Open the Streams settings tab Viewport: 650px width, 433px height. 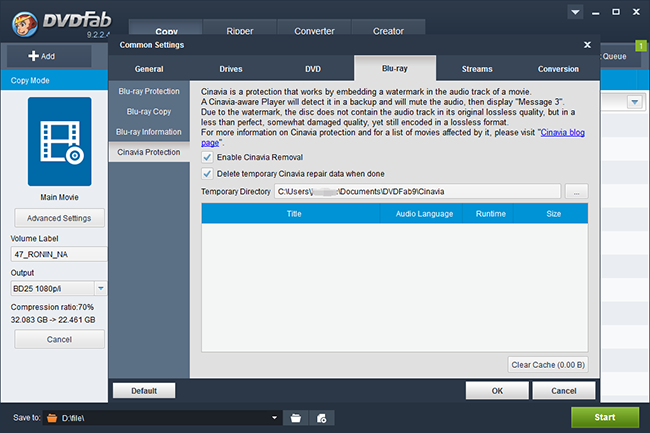477,69
